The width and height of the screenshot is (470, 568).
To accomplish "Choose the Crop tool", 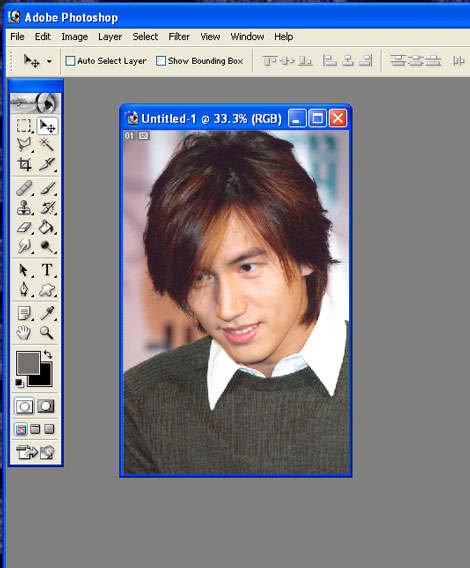I will [24, 164].
